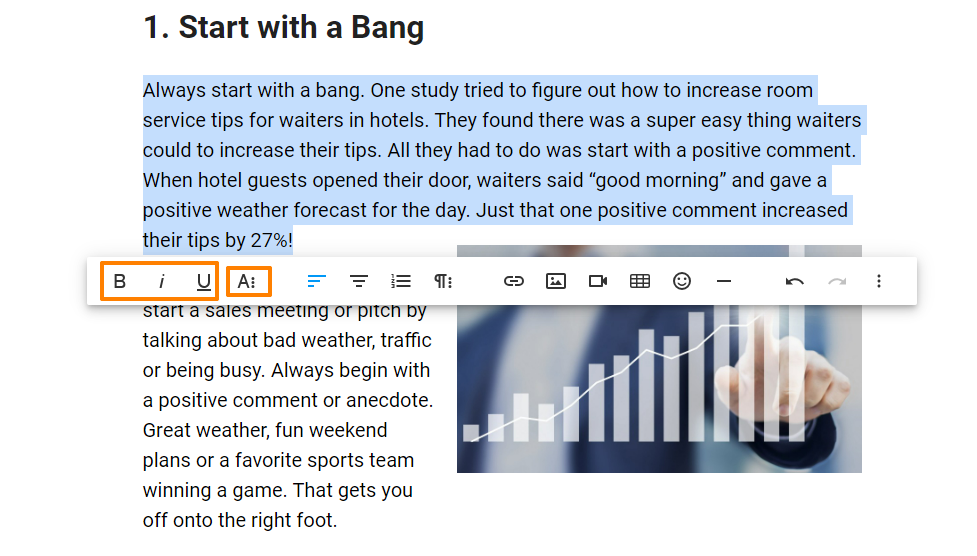Screen dimensions: 977x556
Task: Convert selection to an ordered list
Action: (401, 281)
